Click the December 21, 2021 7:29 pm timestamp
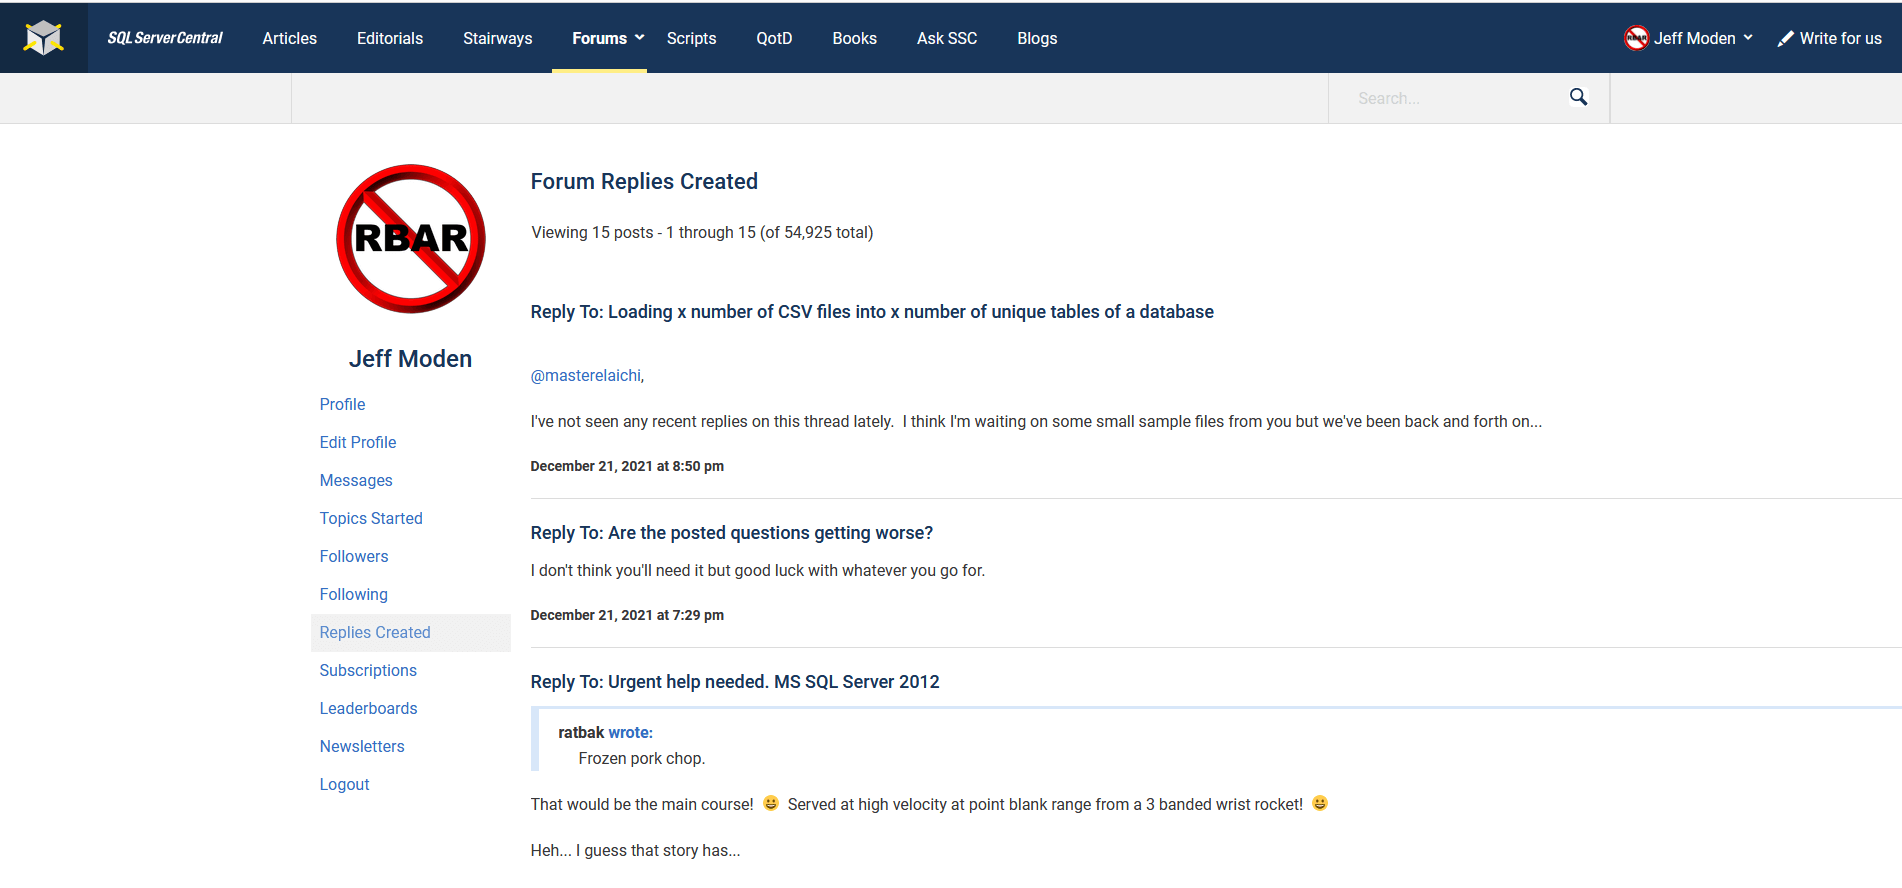Screen dimensions: 1902x888 pyautogui.click(x=627, y=615)
